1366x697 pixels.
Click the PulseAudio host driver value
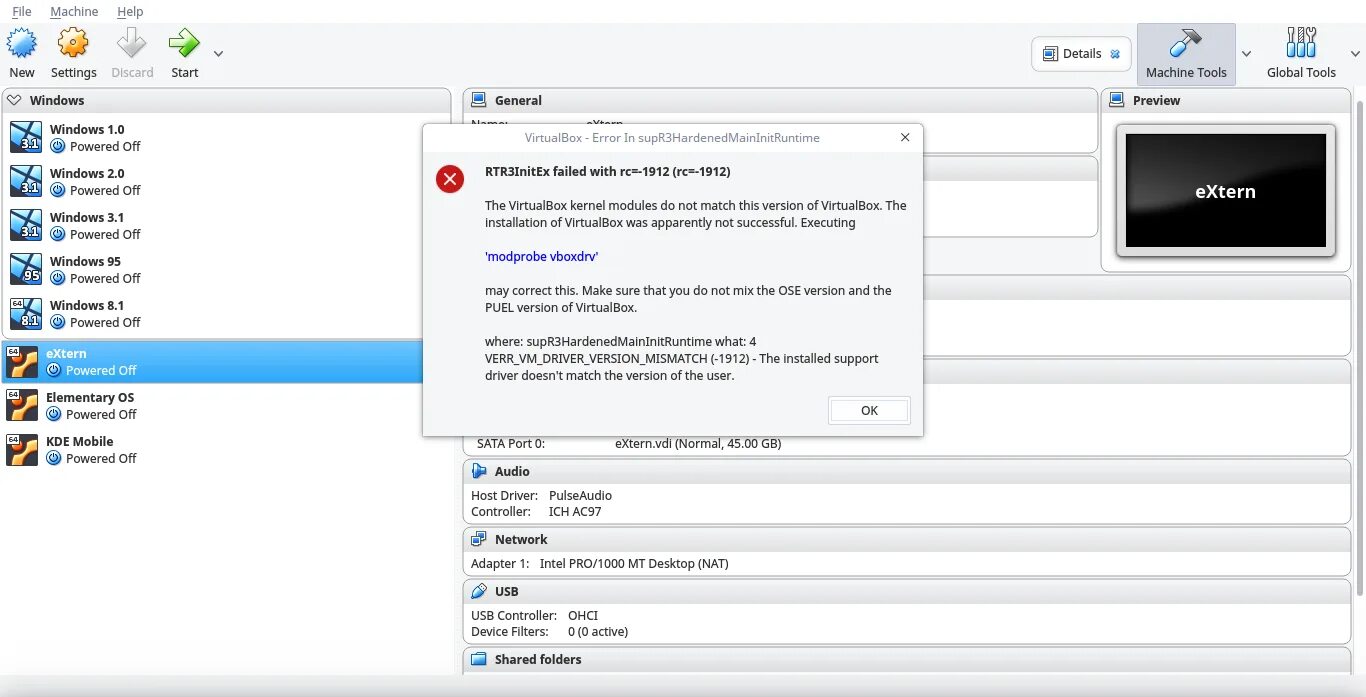click(x=580, y=495)
